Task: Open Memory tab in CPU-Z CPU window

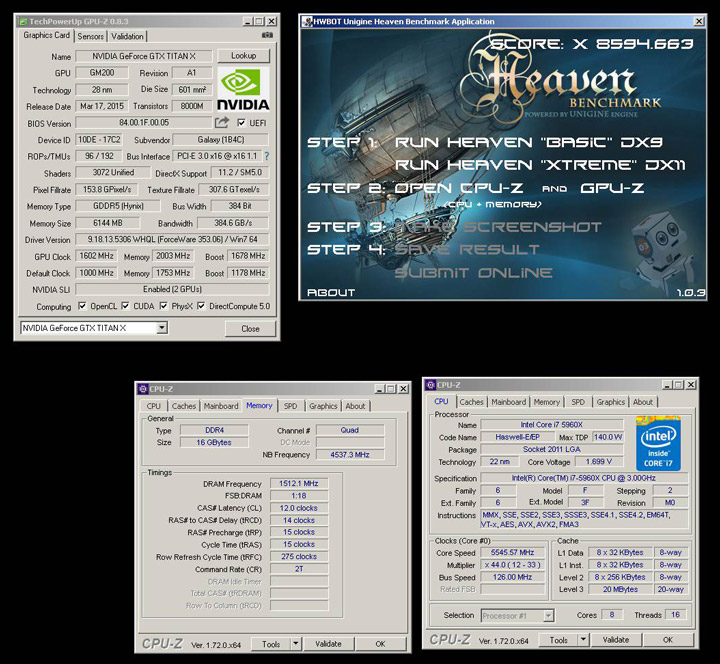Action: 546,402
